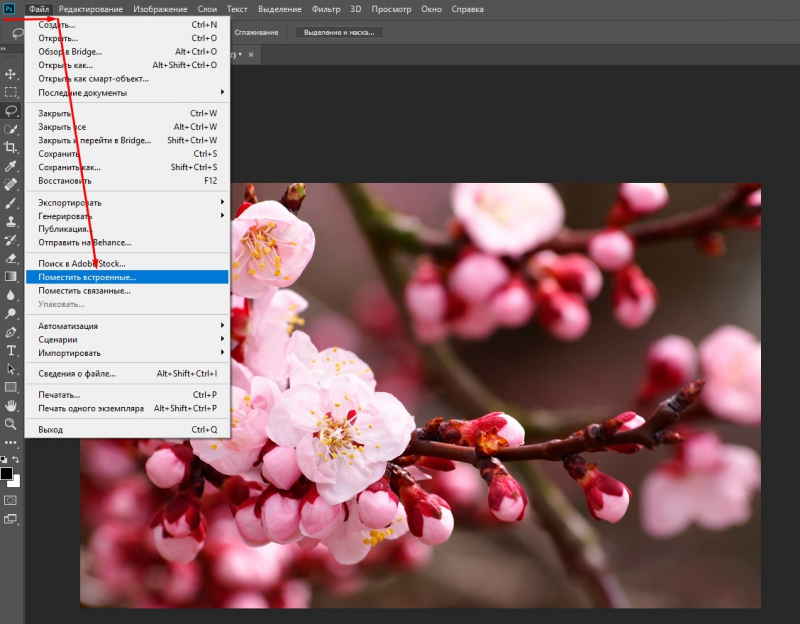800x624 pixels.
Task: Open the Изображение menu
Action: tap(160, 9)
